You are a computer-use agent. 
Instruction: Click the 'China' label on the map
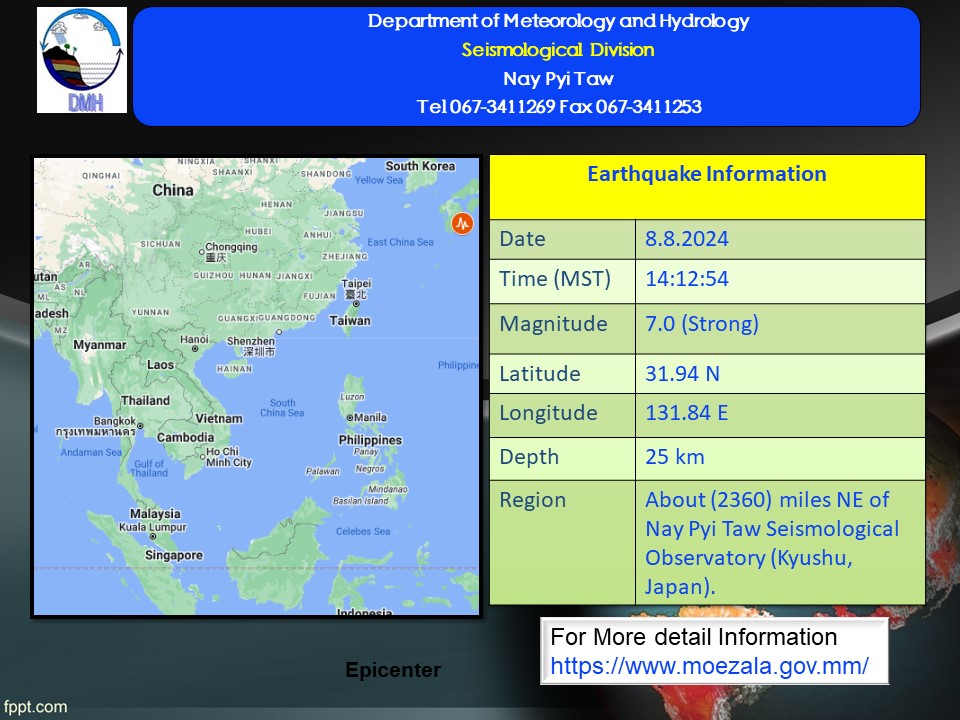coord(173,190)
